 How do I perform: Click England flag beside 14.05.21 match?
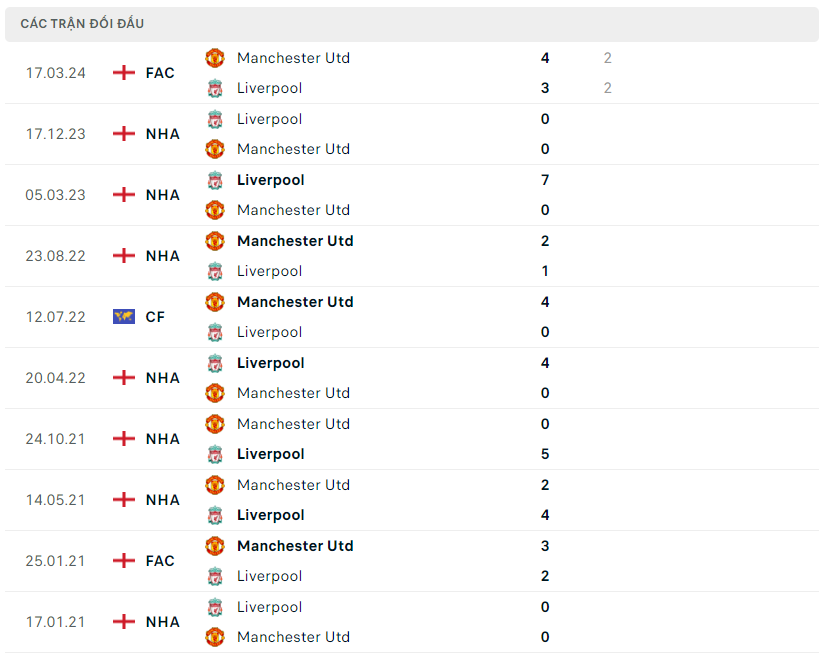tap(124, 500)
